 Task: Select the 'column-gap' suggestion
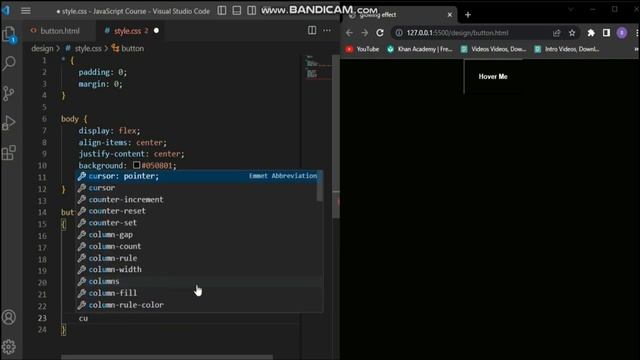(198, 235)
